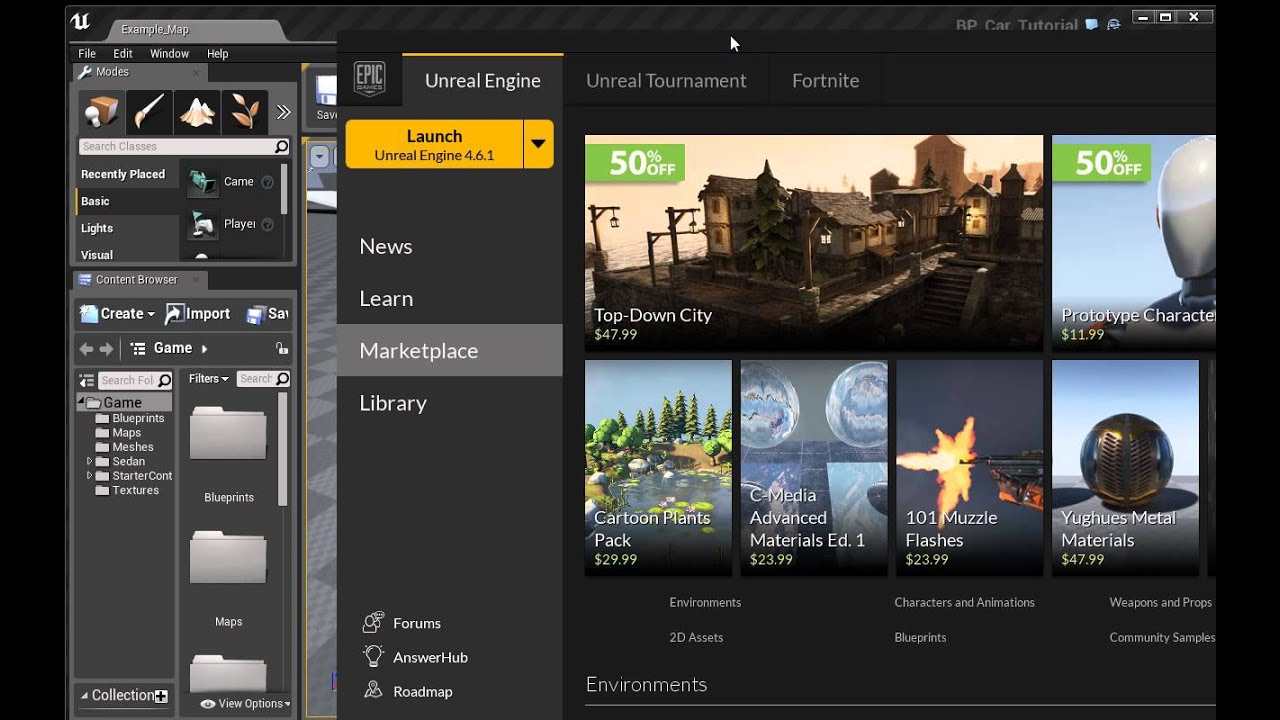The height and width of the screenshot is (720, 1280).
Task: Select the Lights category in Modes
Action: [128, 228]
